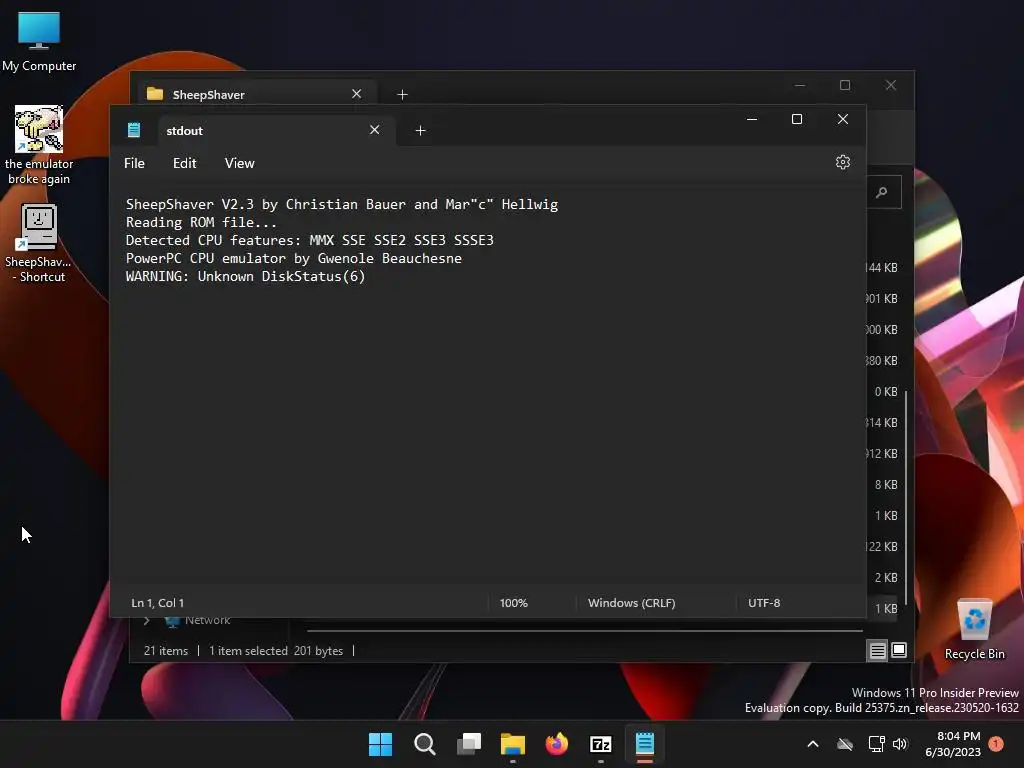The height and width of the screenshot is (768, 1024).
Task: Open Notepad settings gear
Action: click(842, 163)
